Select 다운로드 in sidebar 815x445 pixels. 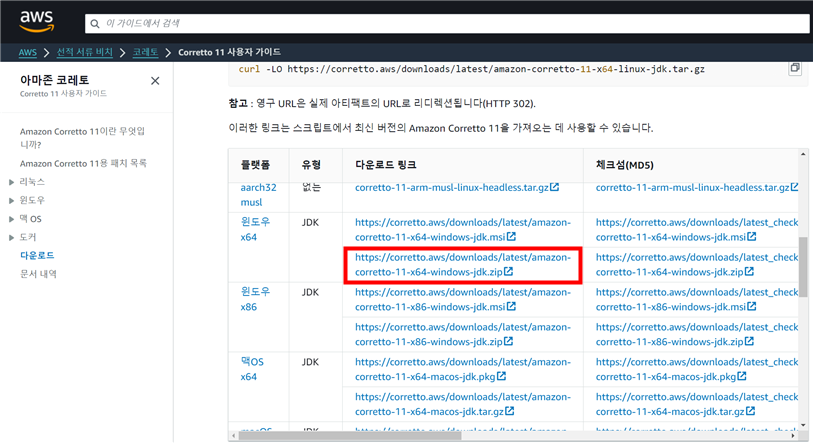tap(37, 255)
